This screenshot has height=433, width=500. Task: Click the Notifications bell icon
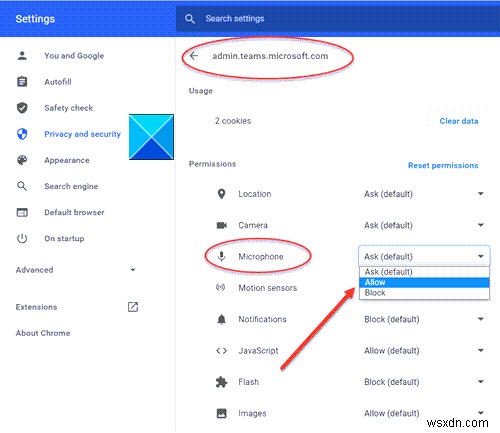pos(222,319)
